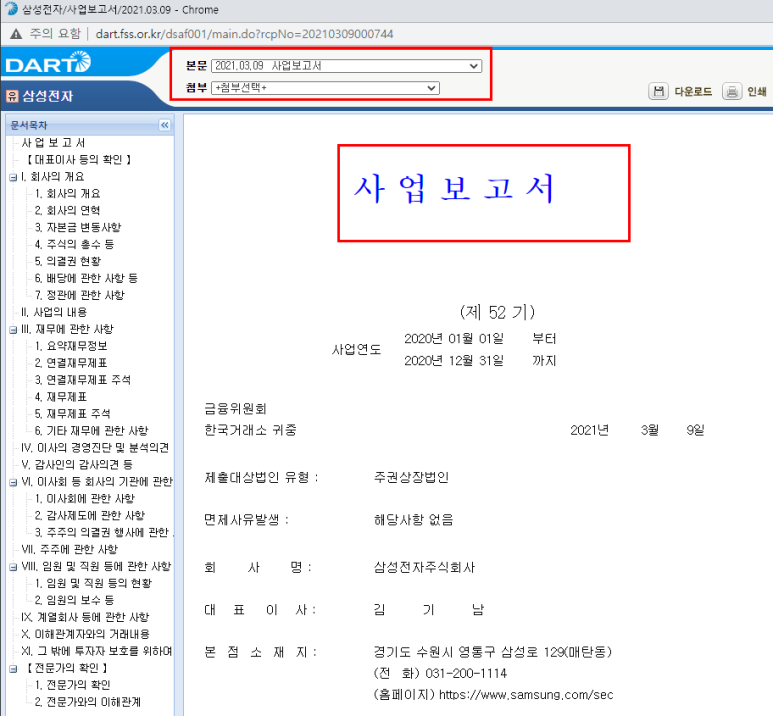
Task: Open the 첨부 attachment dropdown
Action: [x=325, y=88]
